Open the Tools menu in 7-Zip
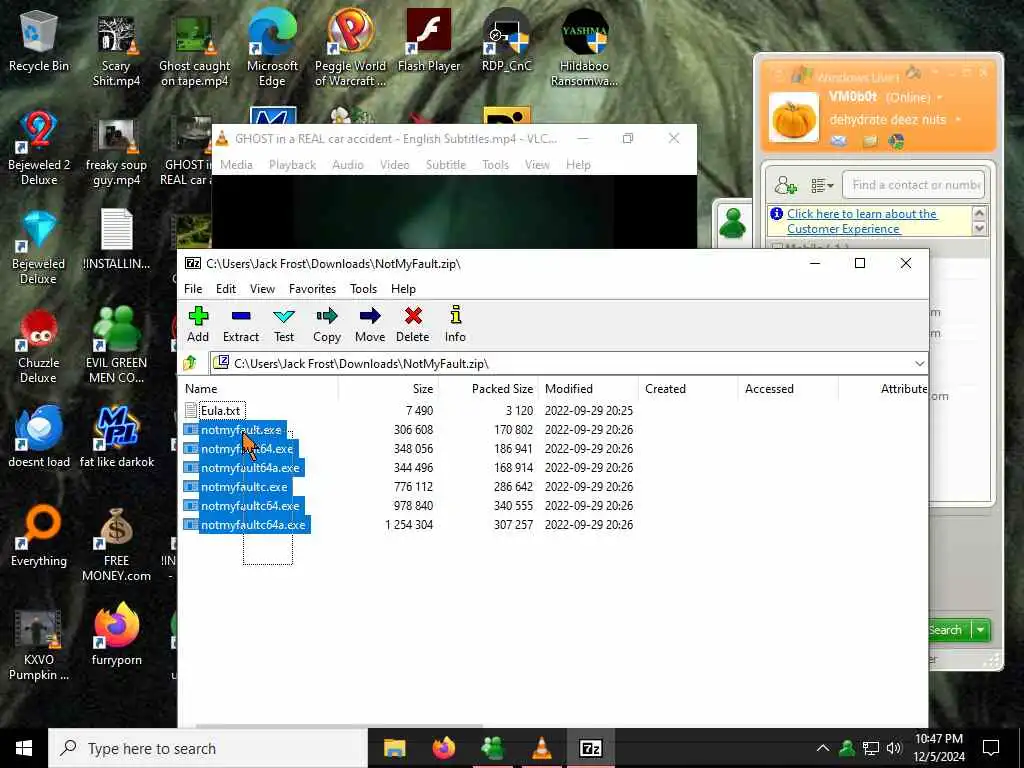The width and height of the screenshot is (1024, 768). 363,289
